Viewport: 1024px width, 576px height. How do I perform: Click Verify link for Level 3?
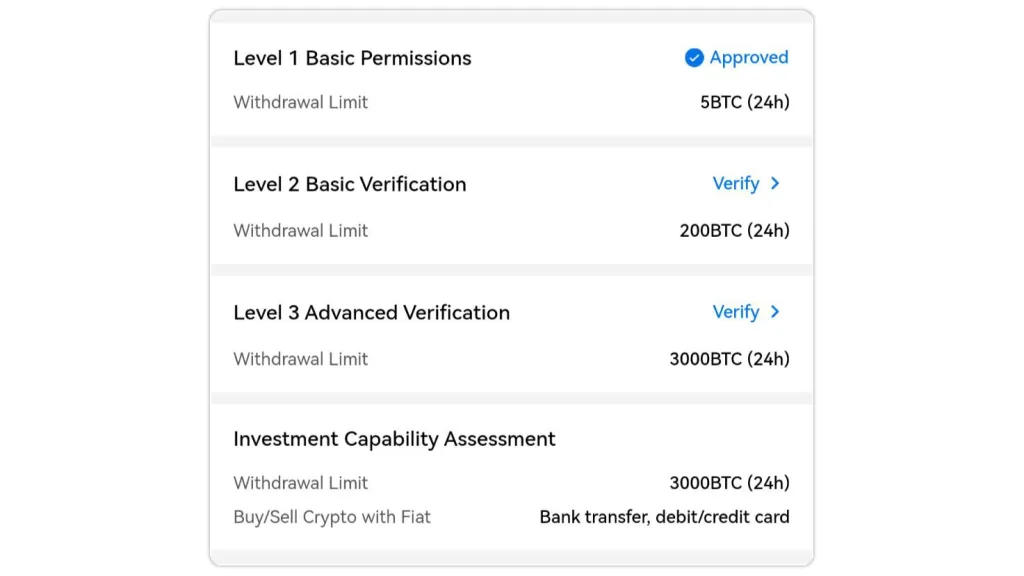(x=736, y=312)
